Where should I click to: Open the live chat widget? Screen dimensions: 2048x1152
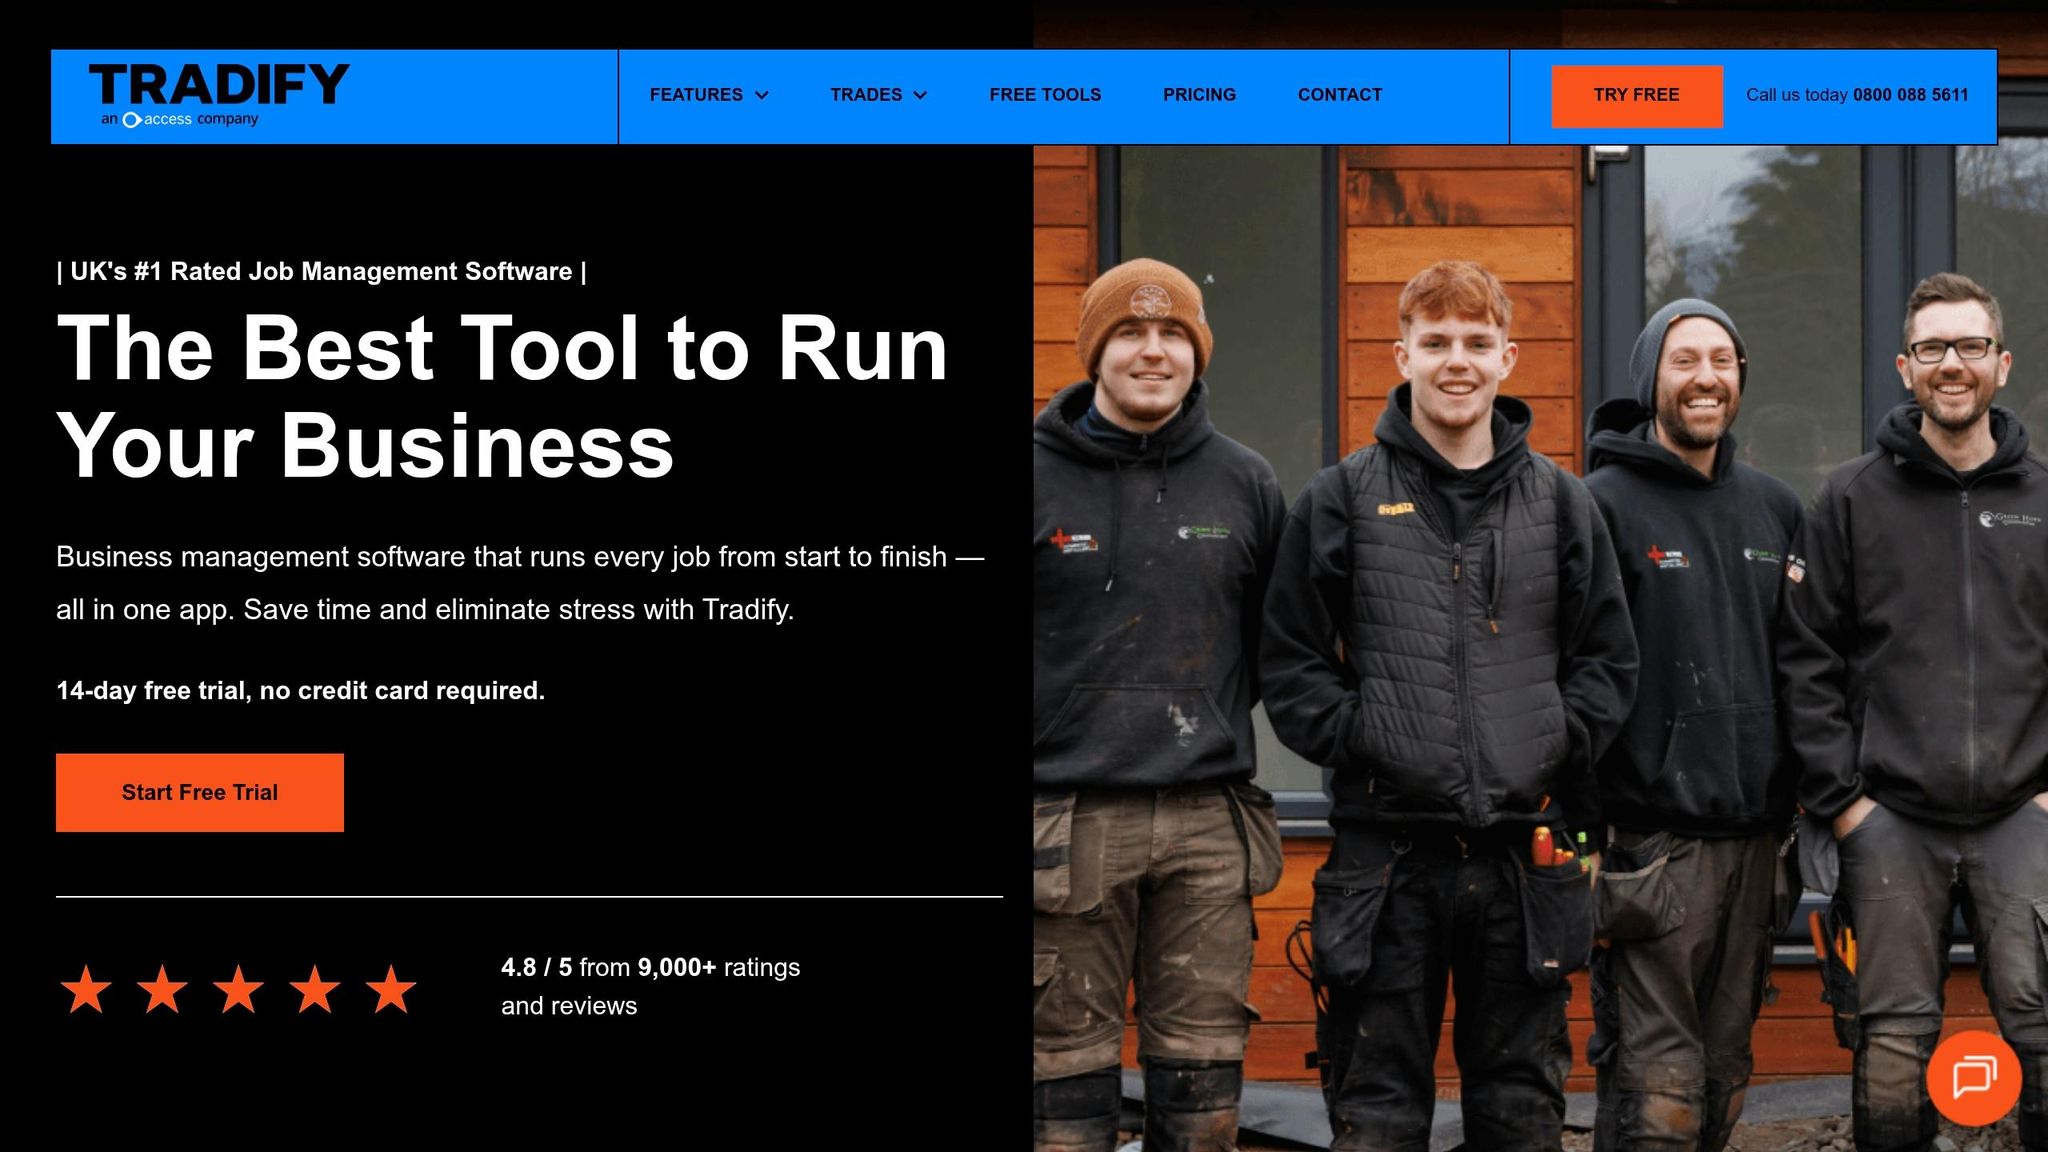(x=1974, y=1078)
